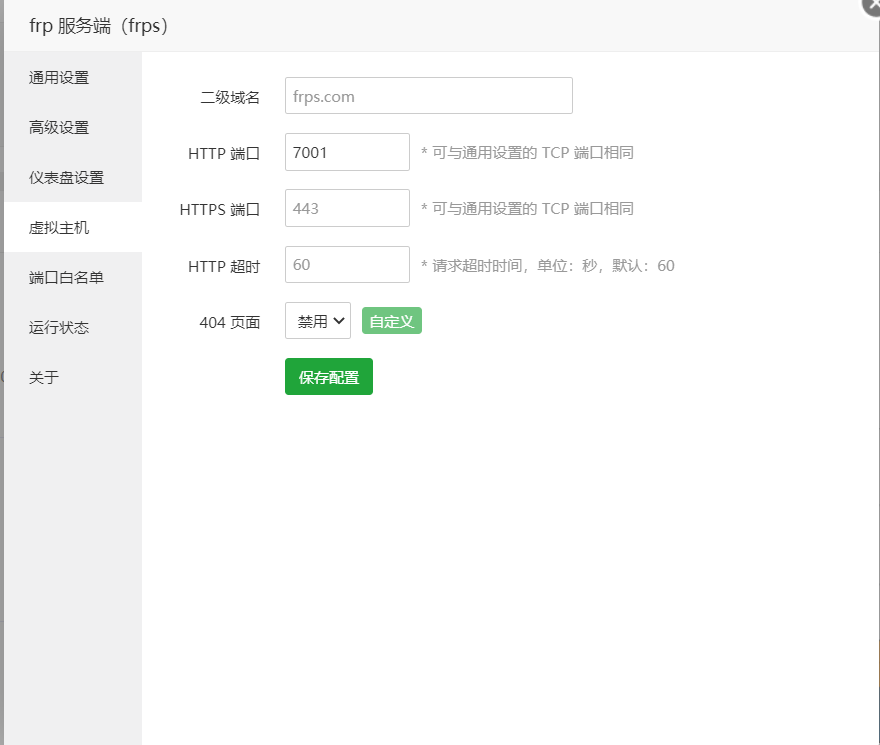Click the 二级域名 label

[x=230, y=97]
